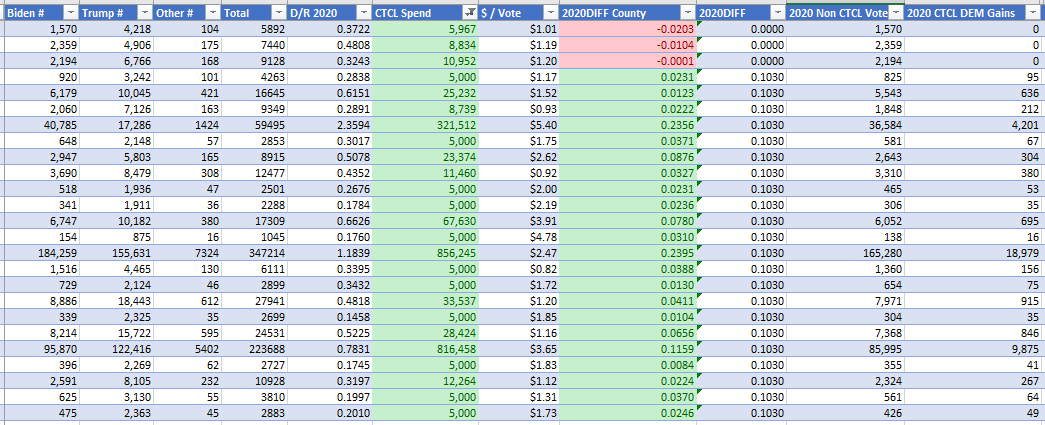
Task: Open the Other # column filter dropdown
Action: tap(212, 13)
